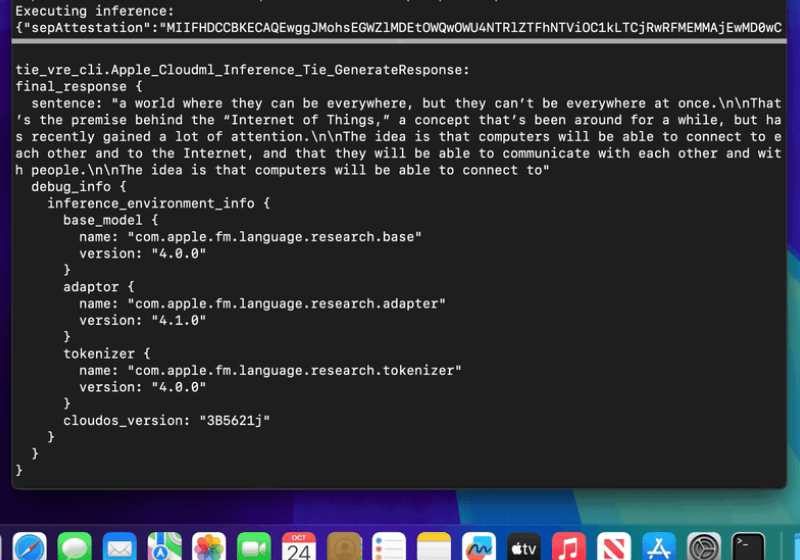This screenshot has width=800, height=560.
Task: Open Calendar showing OCT 24
Action: [x=299, y=547]
